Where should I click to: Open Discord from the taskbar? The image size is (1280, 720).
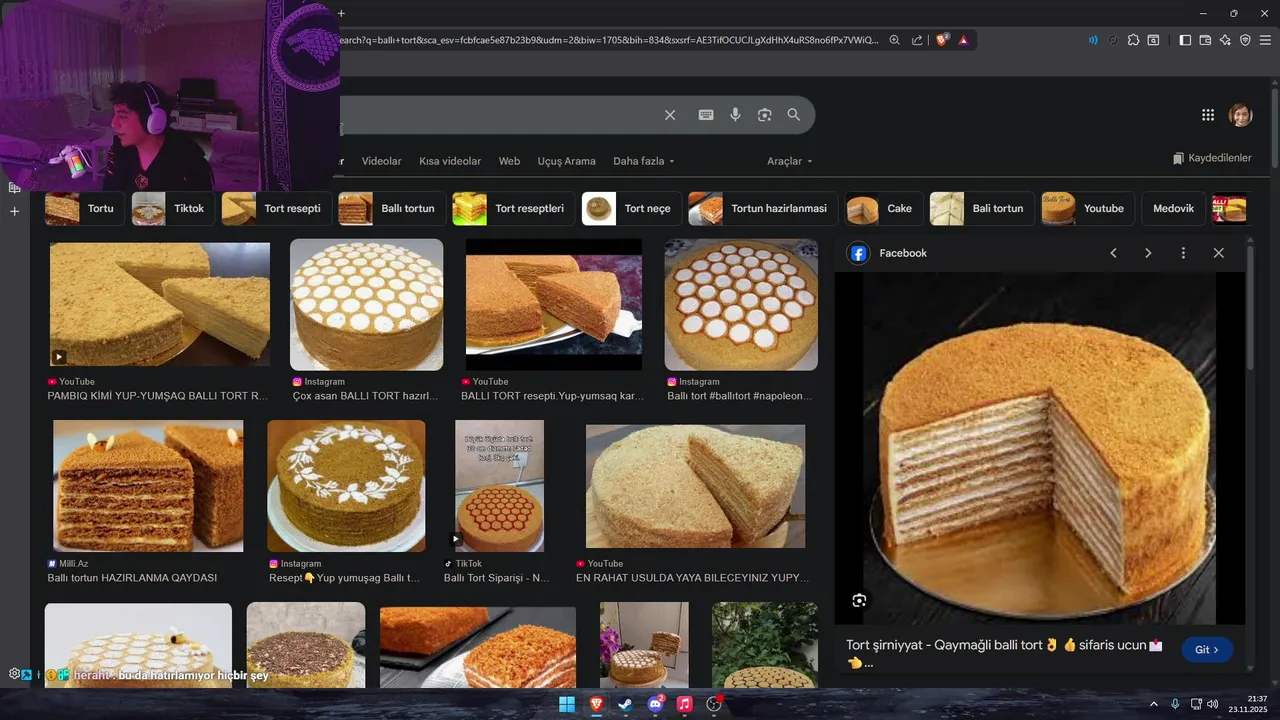pos(655,704)
